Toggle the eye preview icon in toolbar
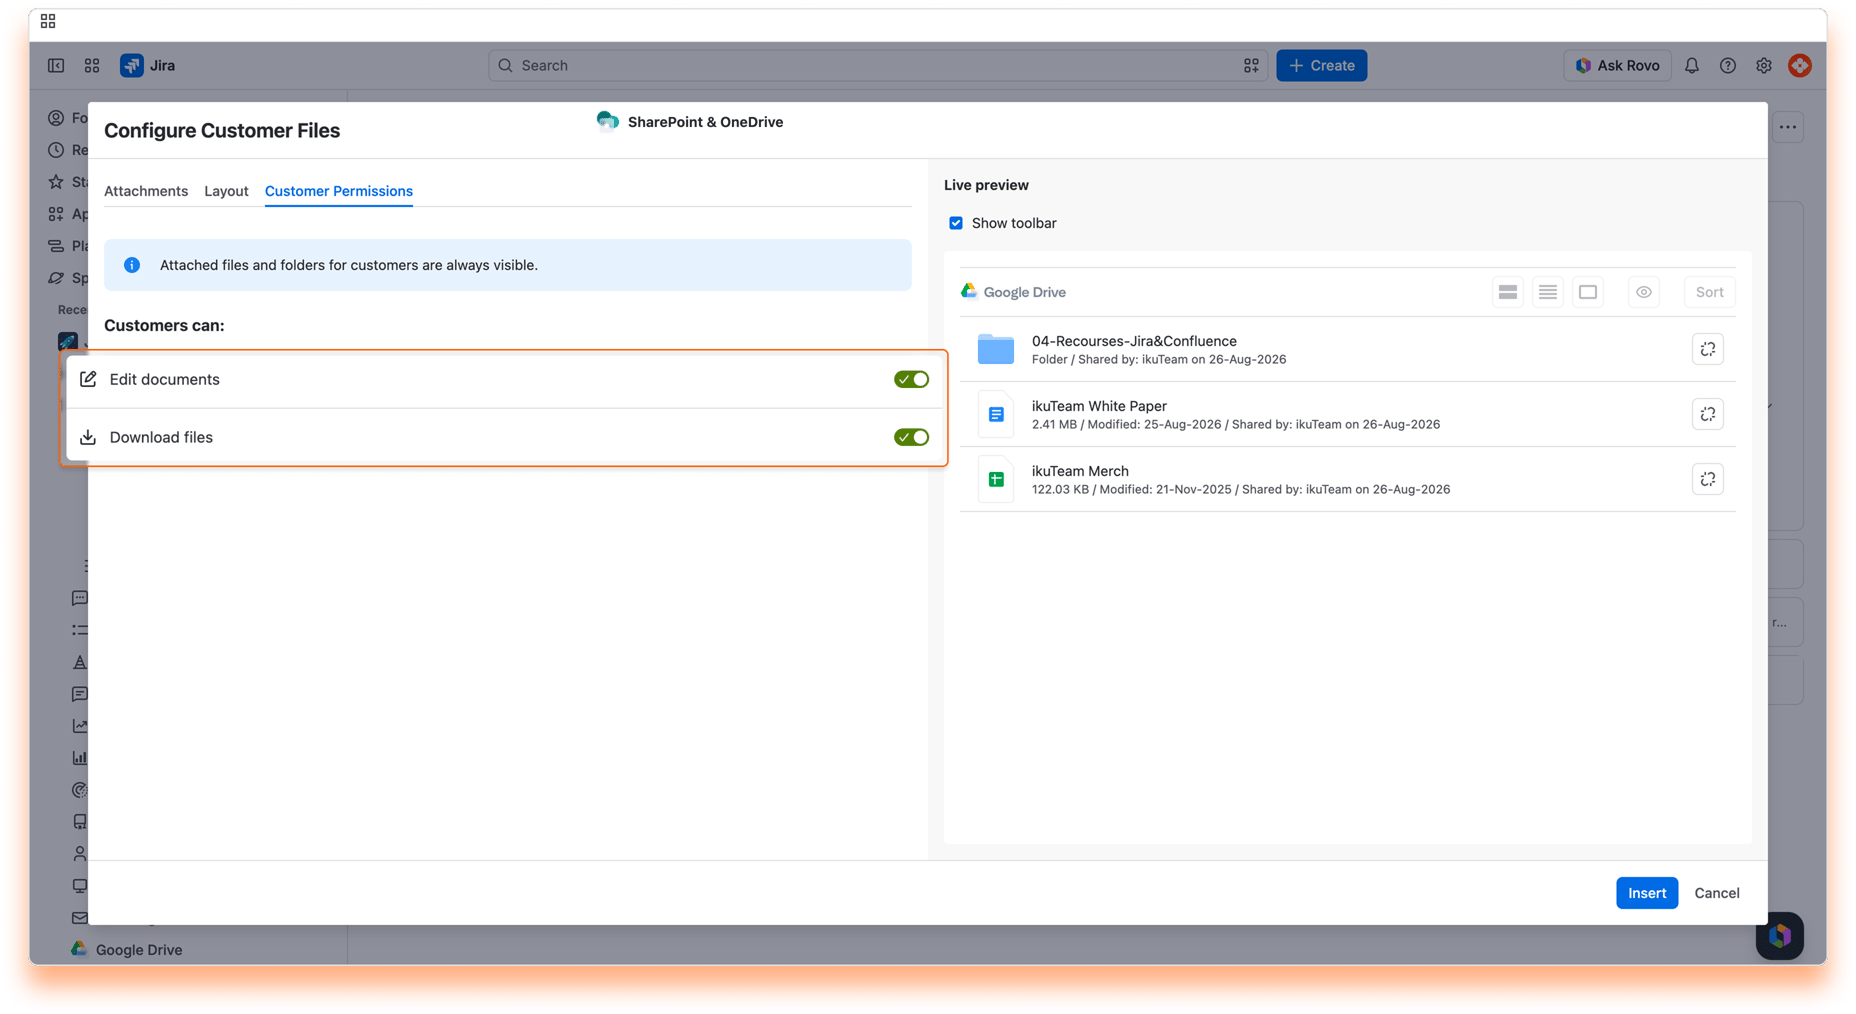Image resolution: width=1856 pixels, height=1014 pixels. coord(1643,292)
